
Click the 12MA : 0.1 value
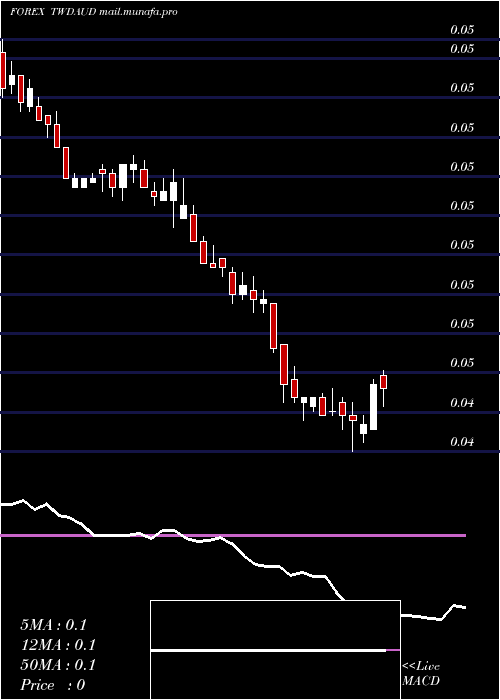pyautogui.click(x=58, y=645)
